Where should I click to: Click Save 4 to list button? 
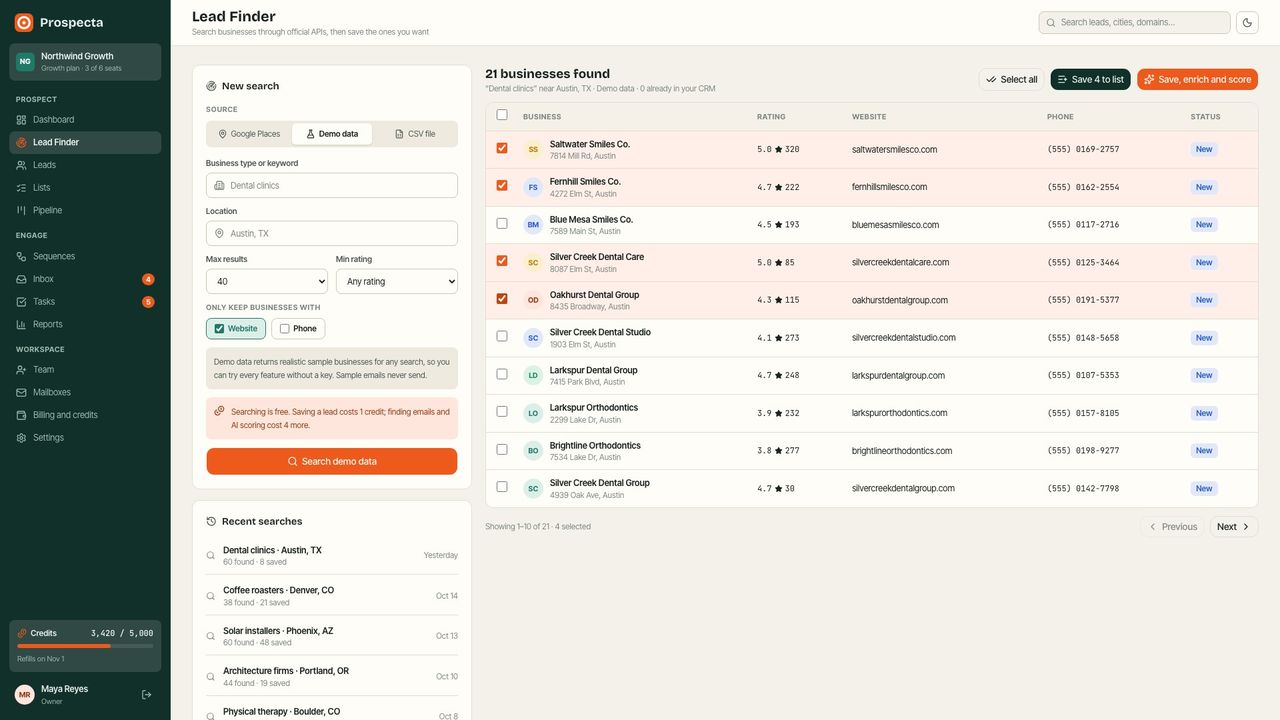(x=1090, y=79)
